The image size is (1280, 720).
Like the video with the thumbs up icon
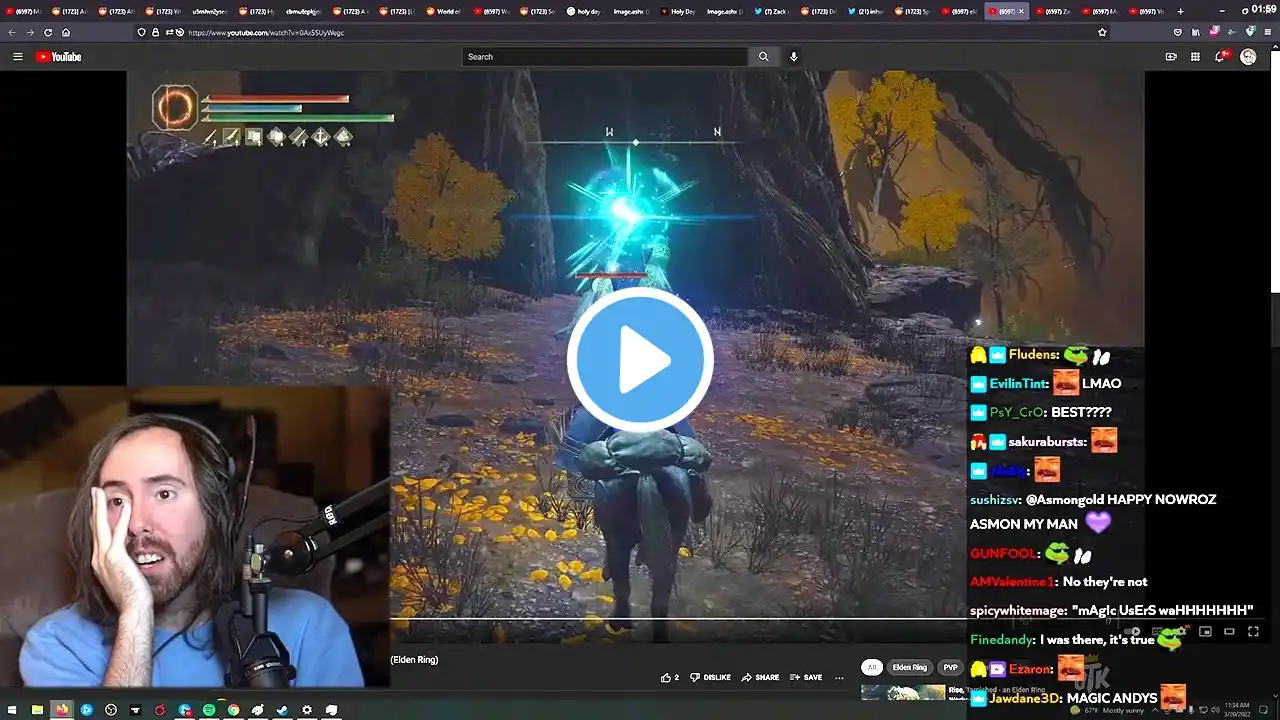click(x=670, y=677)
